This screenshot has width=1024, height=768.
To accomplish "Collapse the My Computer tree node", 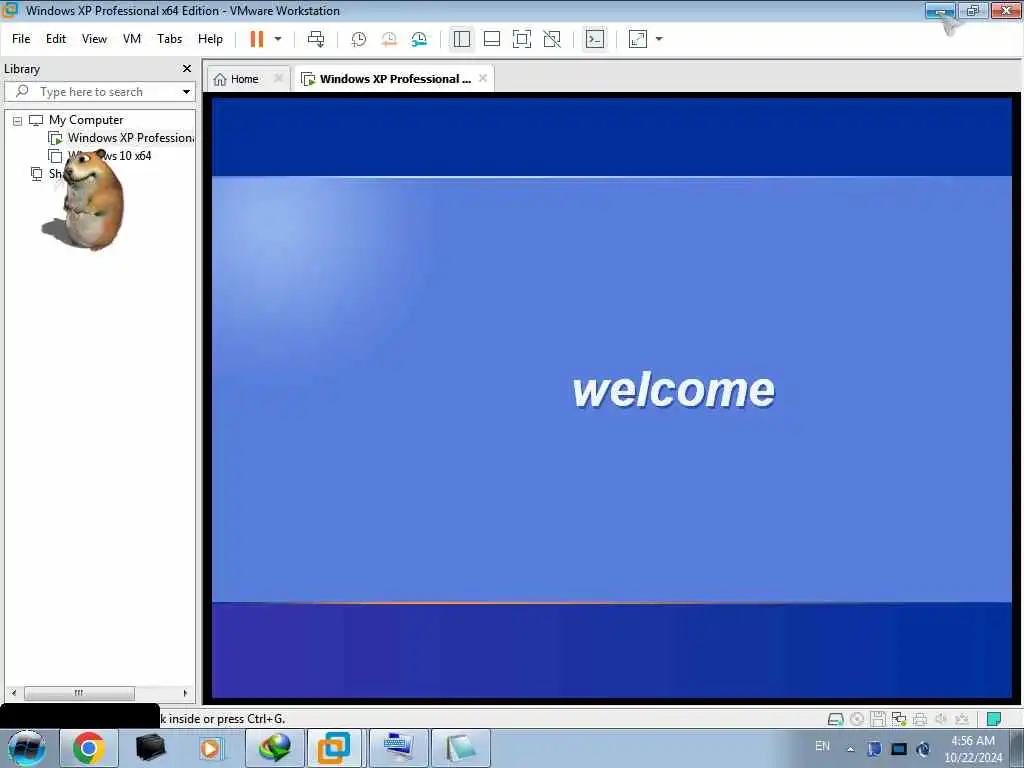I will (x=18, y=121).
